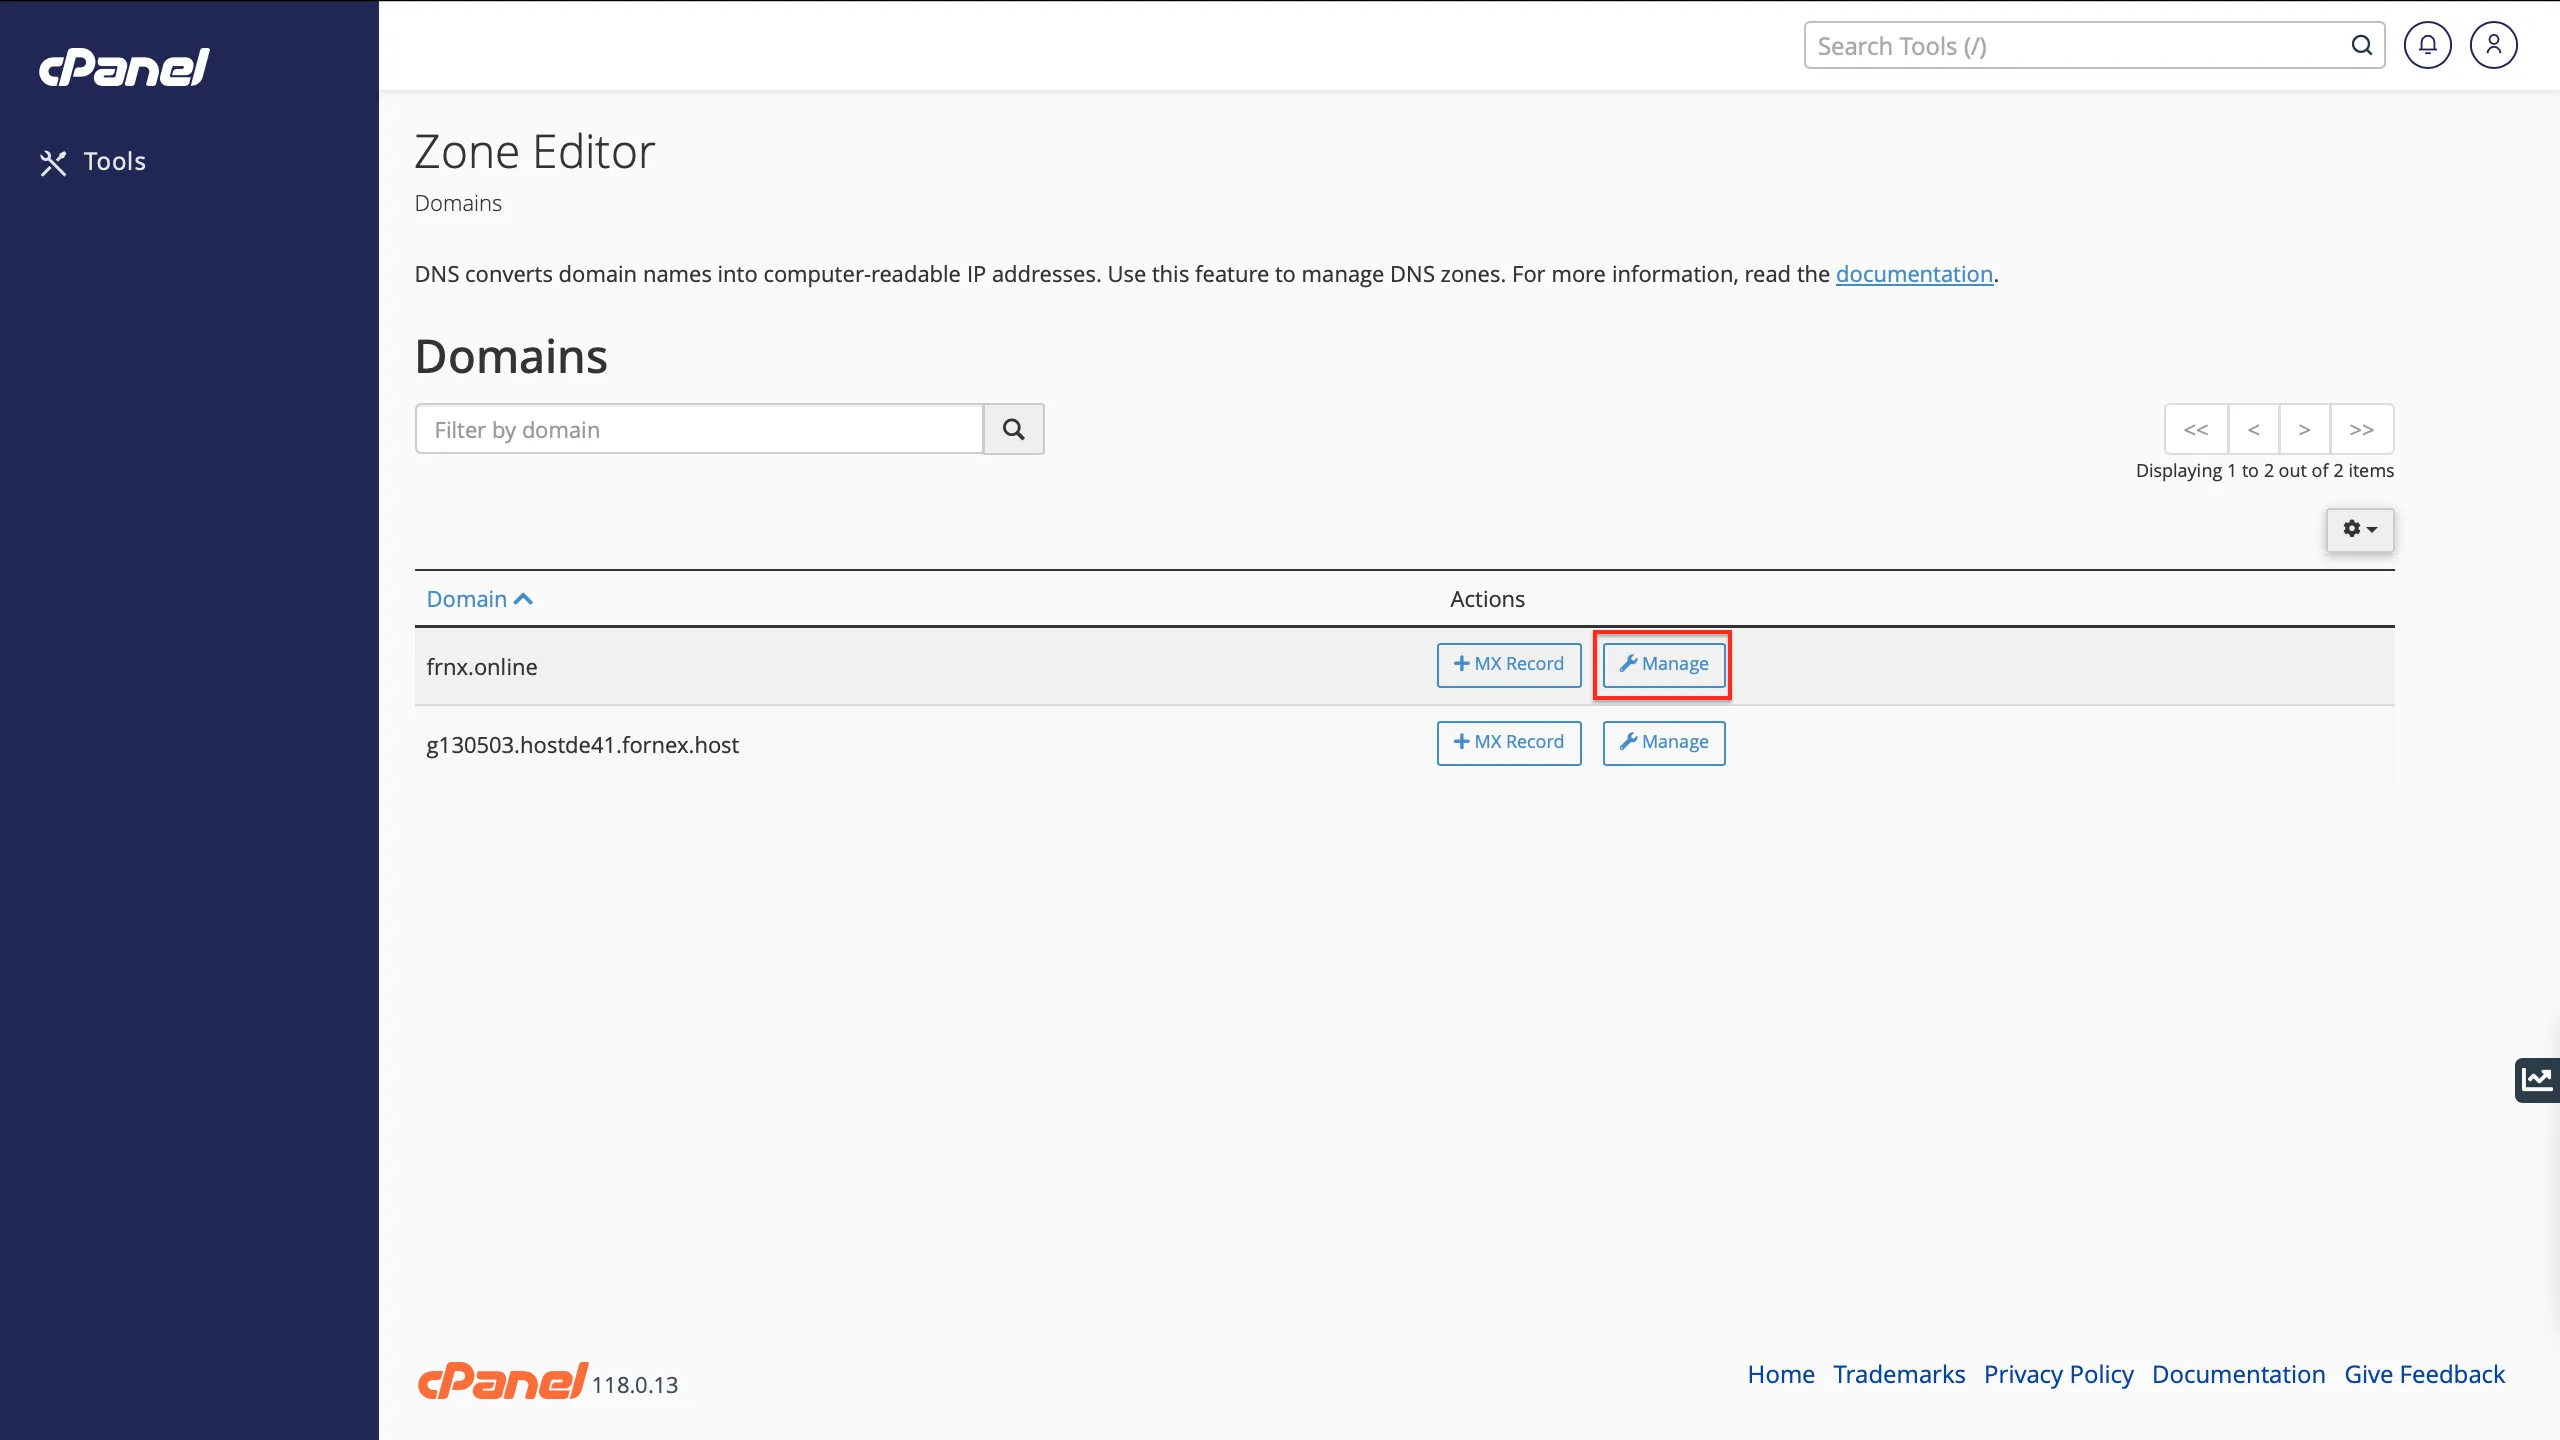2560x1440 pixels.
Task: Click the cPanel logo in sidebar
Action: coord(124,67)
